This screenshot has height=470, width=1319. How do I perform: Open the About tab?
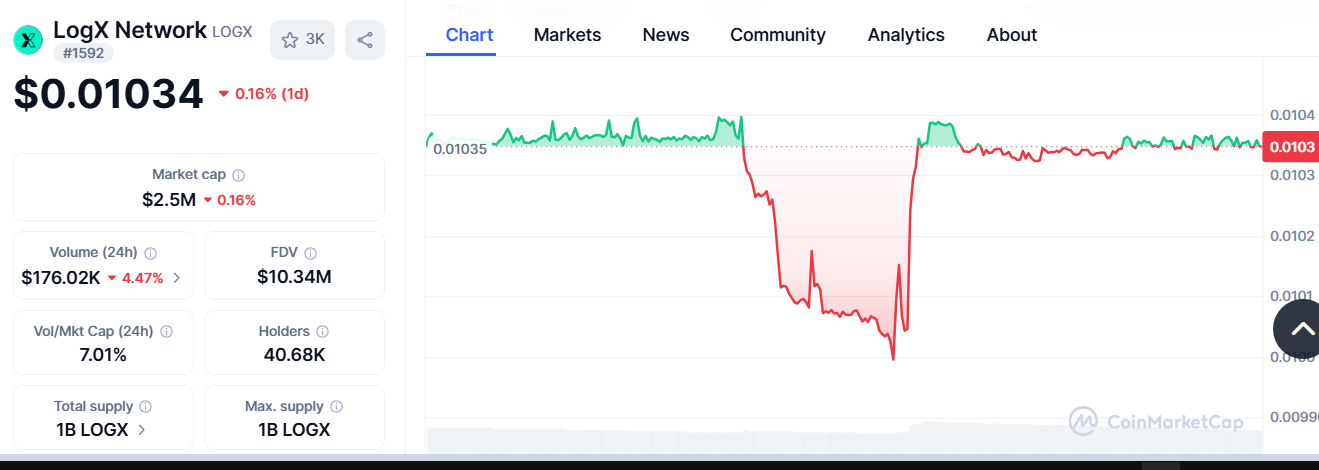point(1012,35)
